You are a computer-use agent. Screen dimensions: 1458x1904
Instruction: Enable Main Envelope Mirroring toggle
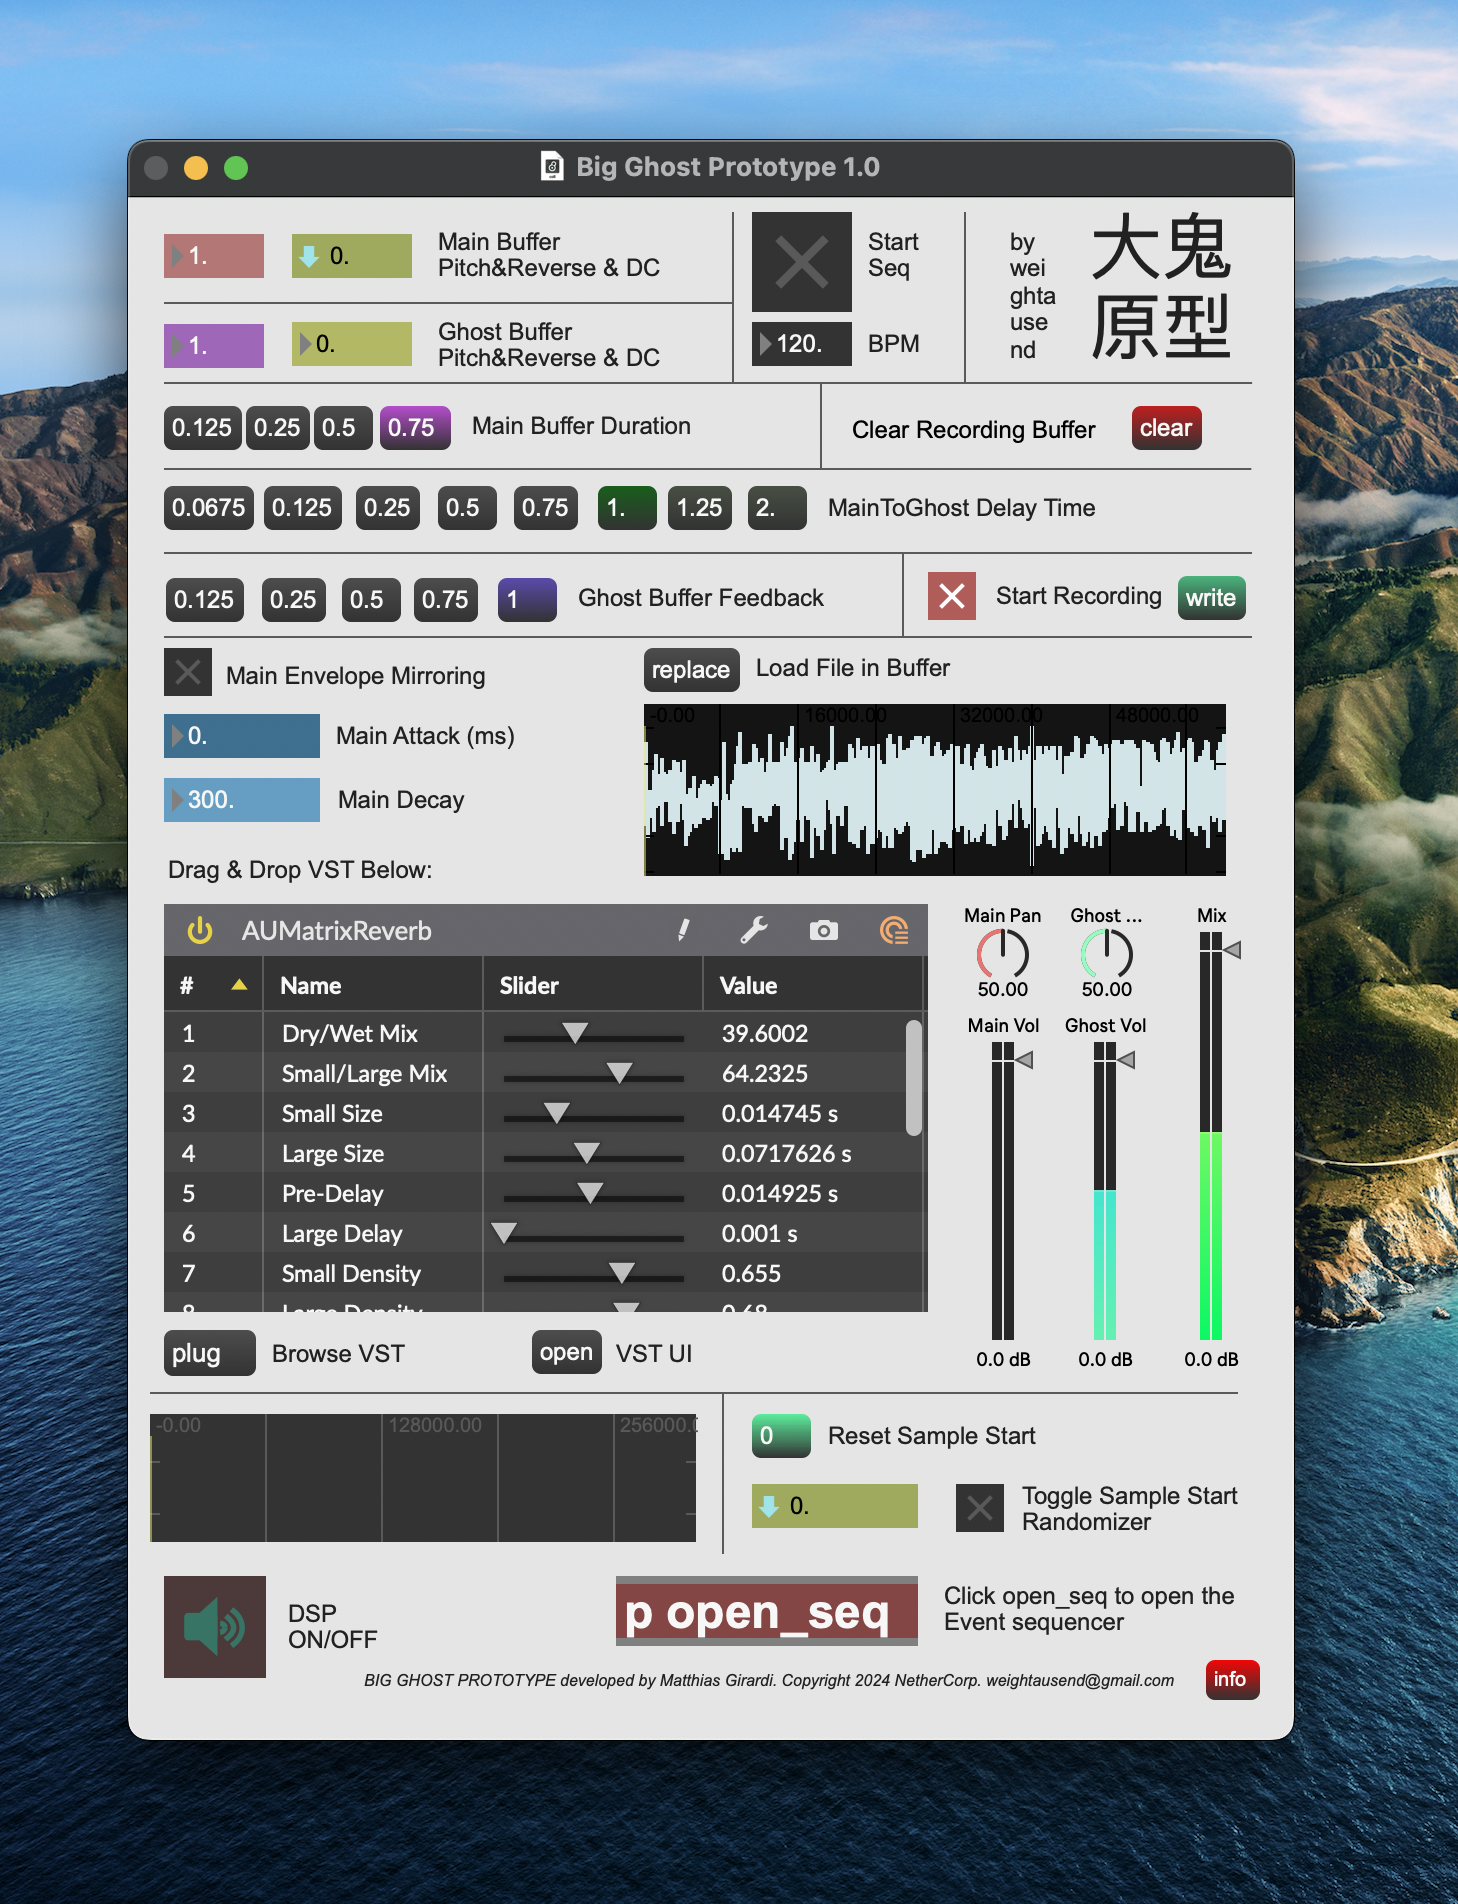click(188, 673)
